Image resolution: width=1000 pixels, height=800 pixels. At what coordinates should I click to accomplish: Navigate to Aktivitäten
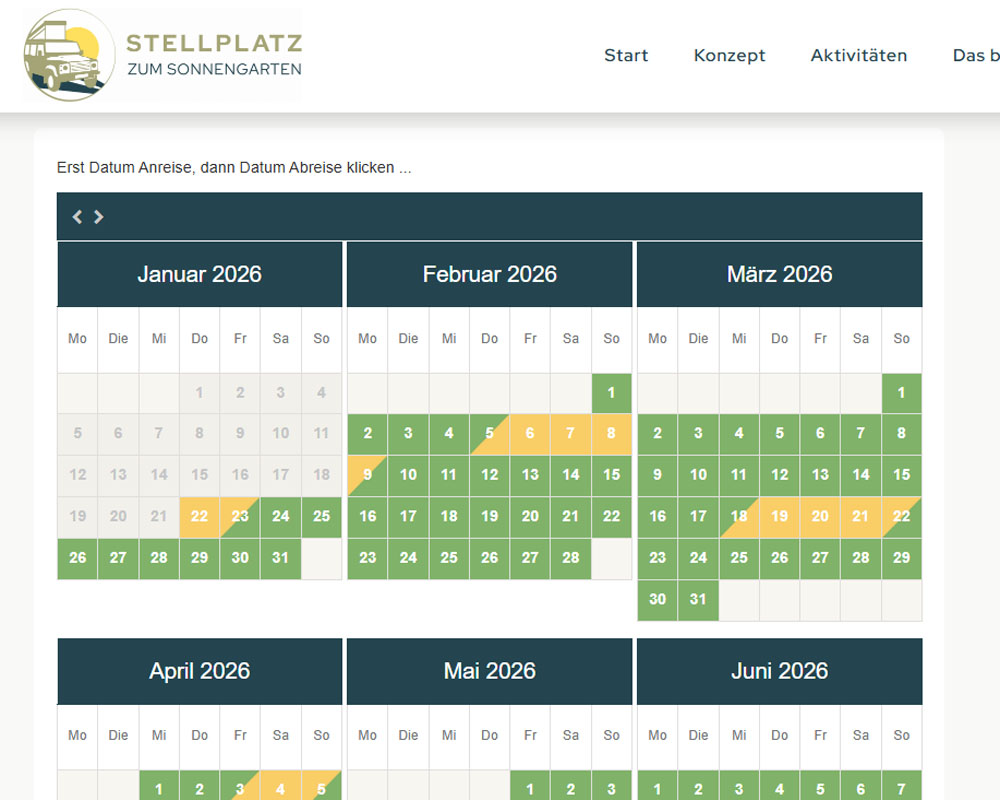[x=858, y=56]
